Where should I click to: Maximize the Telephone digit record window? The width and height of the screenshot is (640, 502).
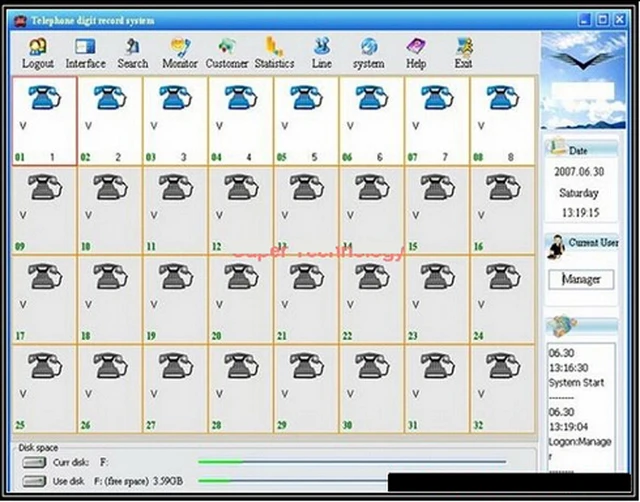tap(602, 19)
